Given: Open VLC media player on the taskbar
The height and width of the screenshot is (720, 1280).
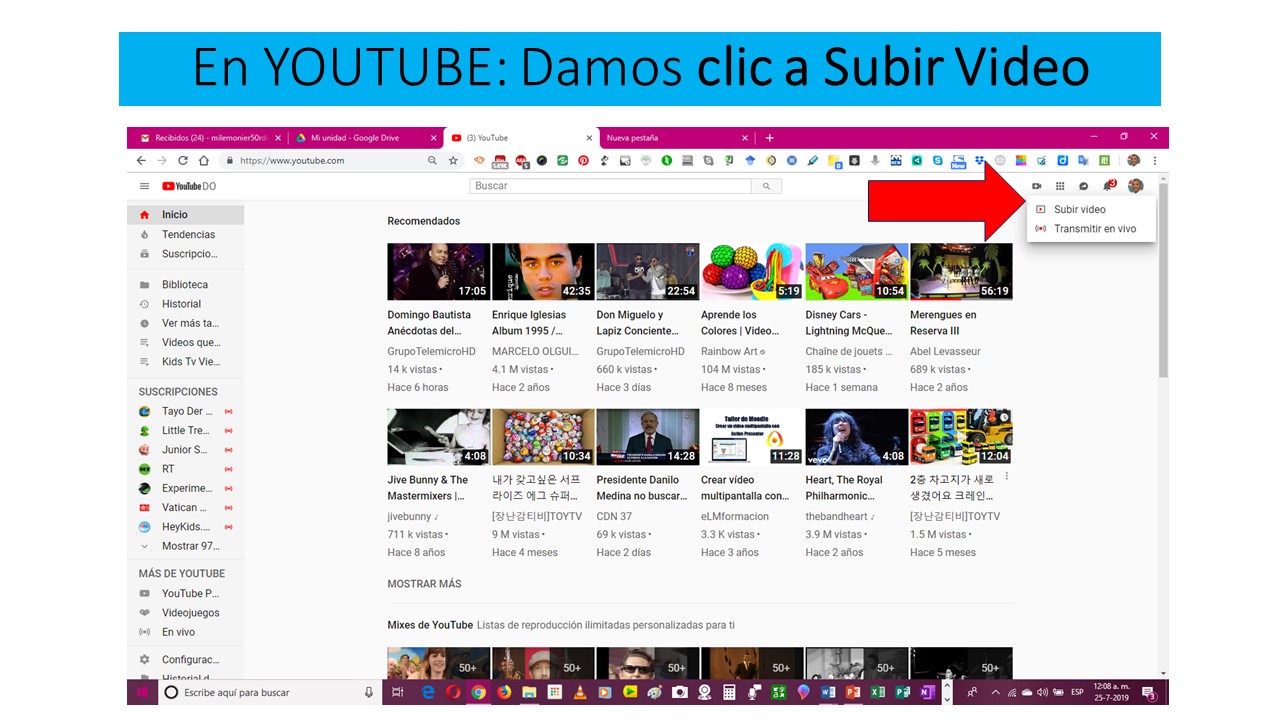Looking at the screenshot, I should point(579,692).
